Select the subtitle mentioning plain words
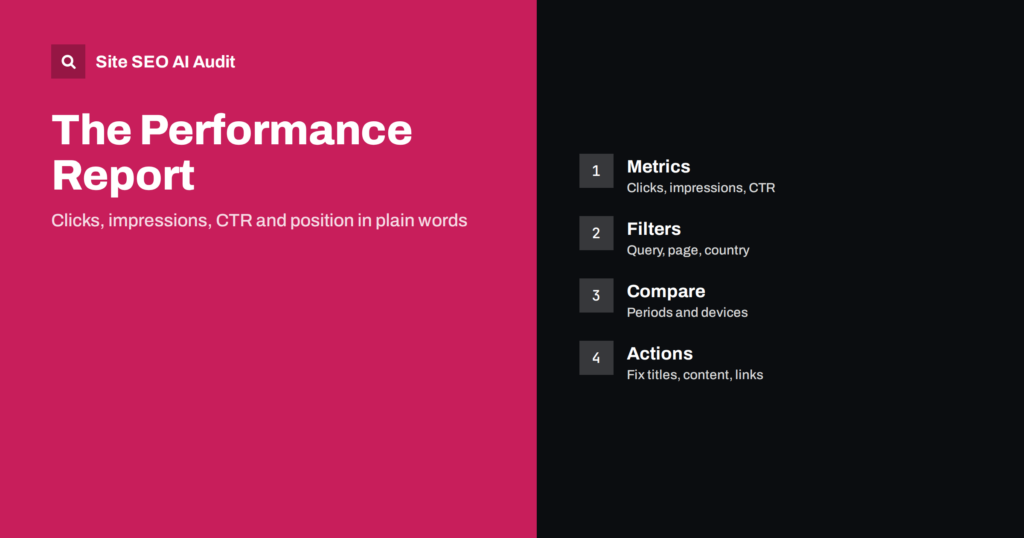 tap(259, 221)
